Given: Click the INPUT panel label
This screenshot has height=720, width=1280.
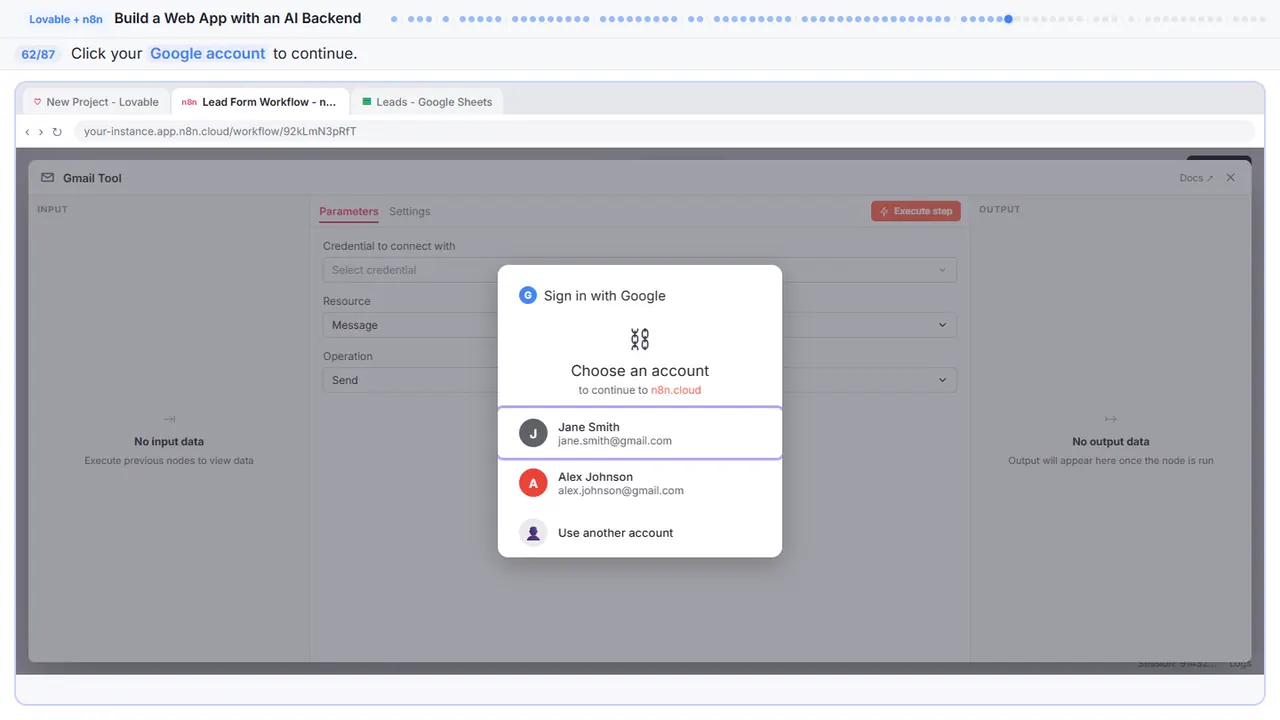Looking at the screenshot, I should tap(52, 209).
